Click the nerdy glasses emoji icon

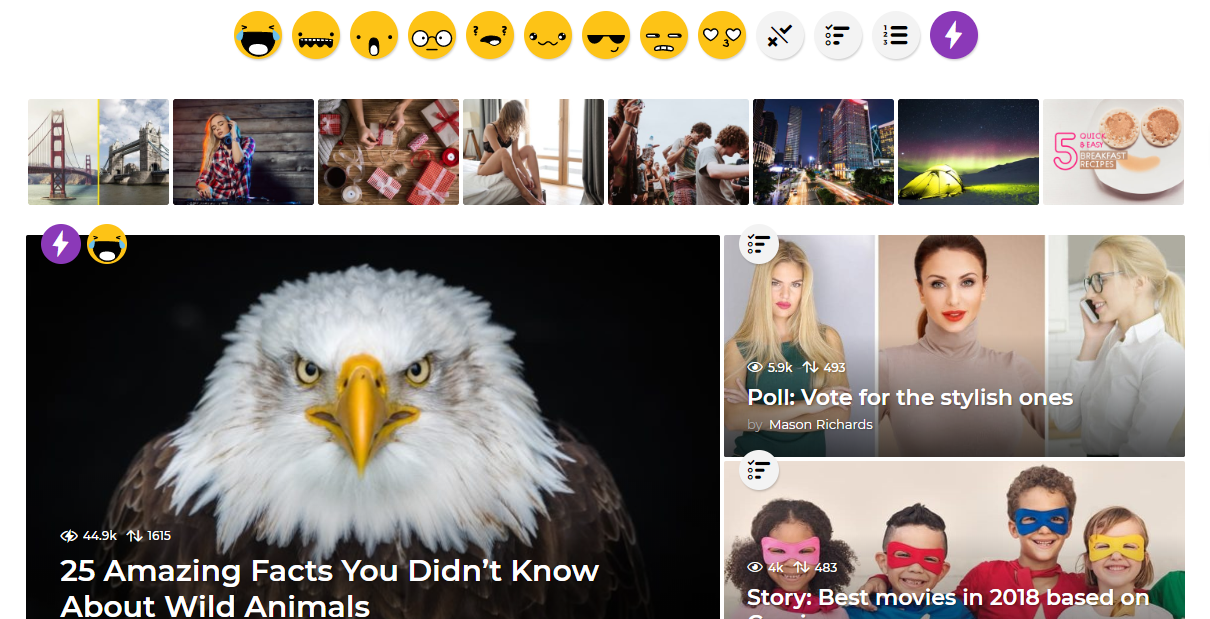(x=432, y=36)
